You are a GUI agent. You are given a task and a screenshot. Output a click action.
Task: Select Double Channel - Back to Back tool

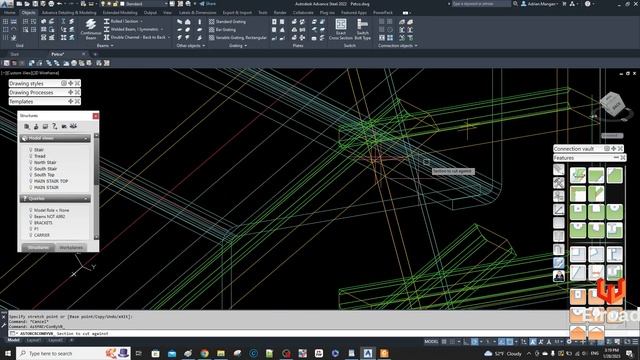135,37
